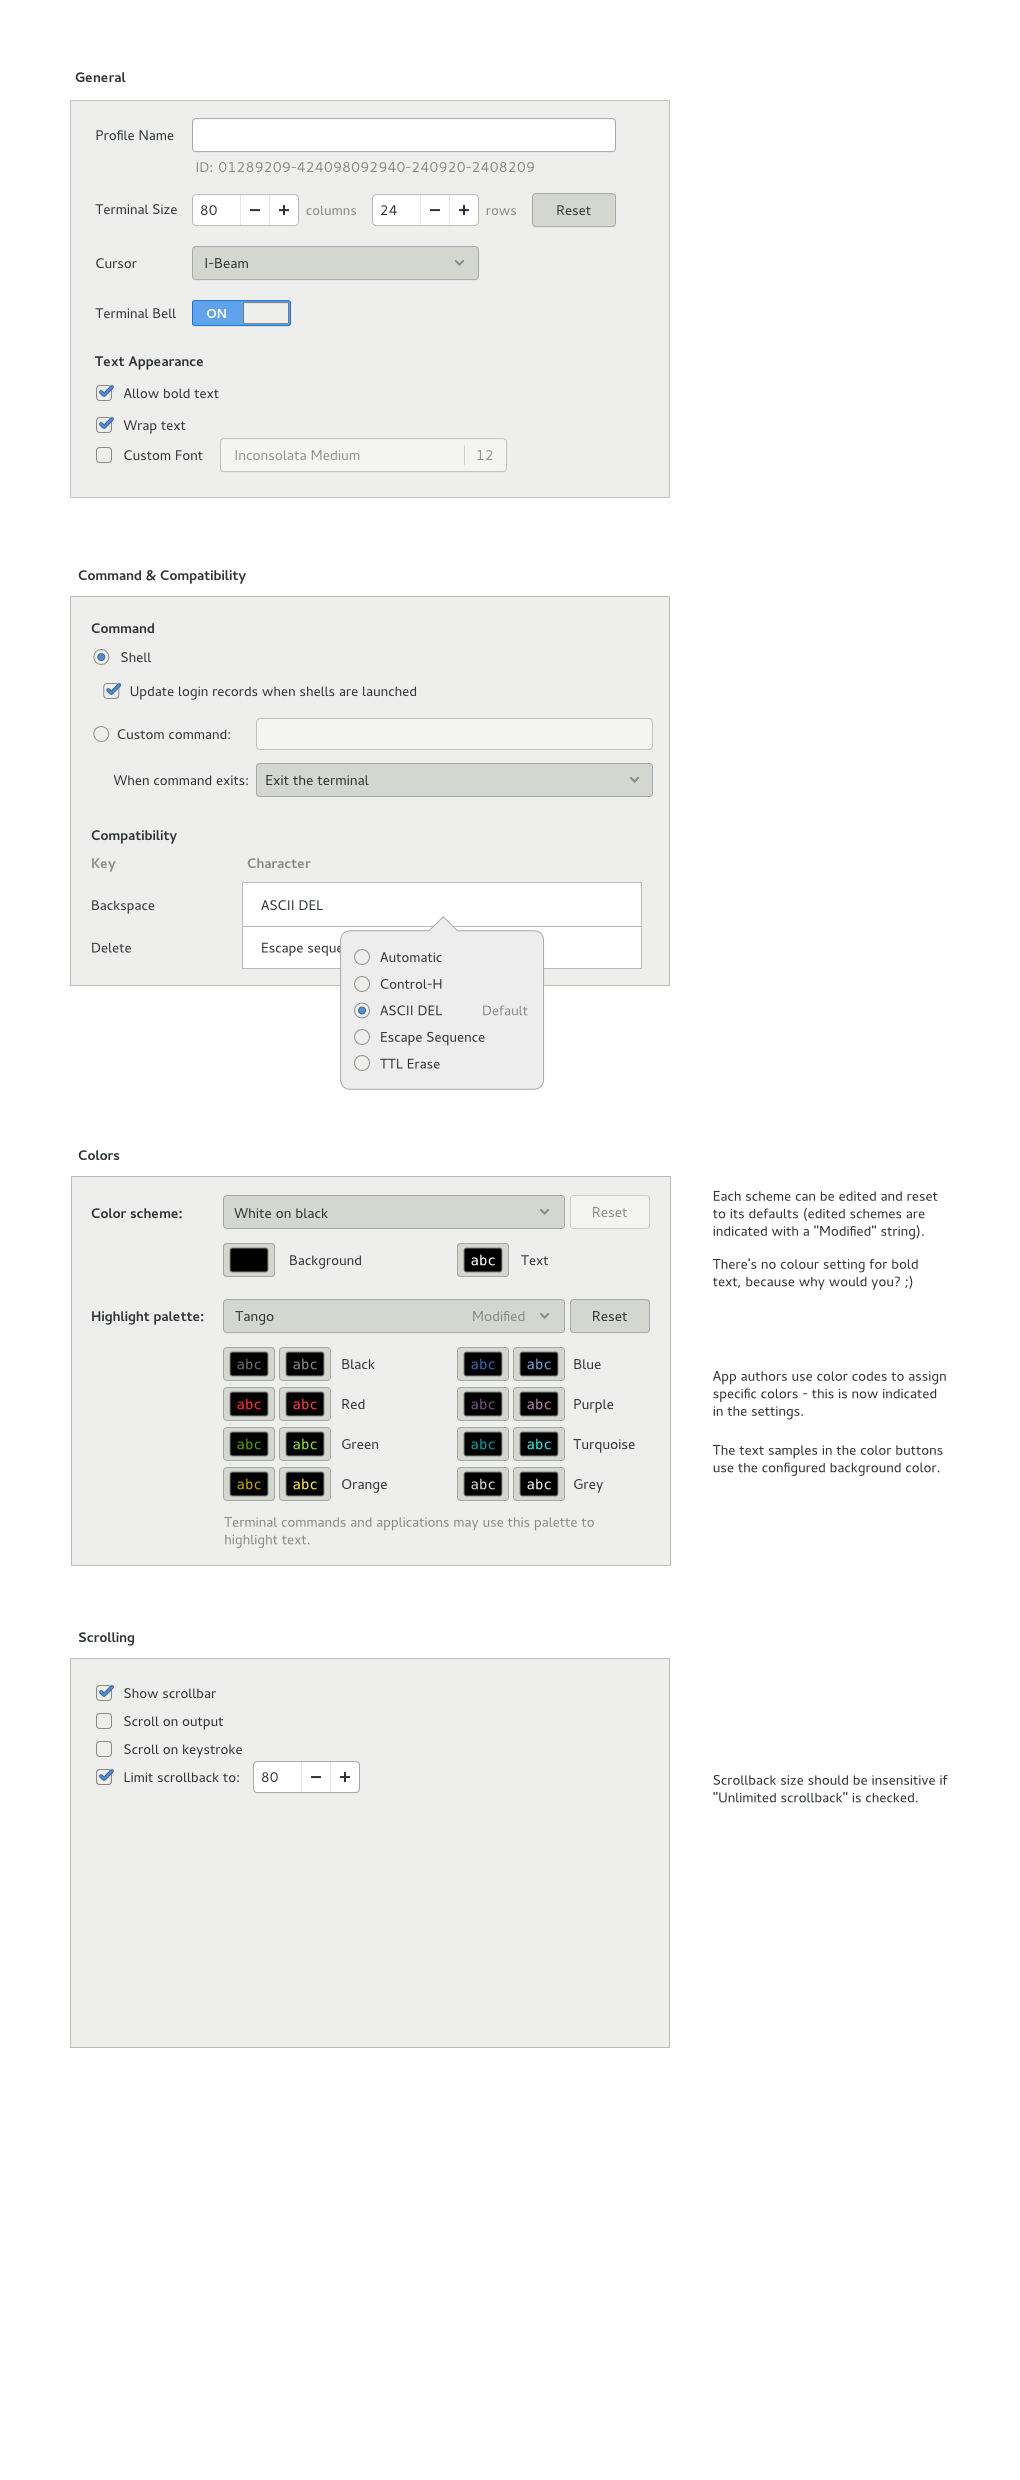The image size is (1020, 2480).
Task: Open the Highlight palette Tango dropdown
Action: [394, 1316]
